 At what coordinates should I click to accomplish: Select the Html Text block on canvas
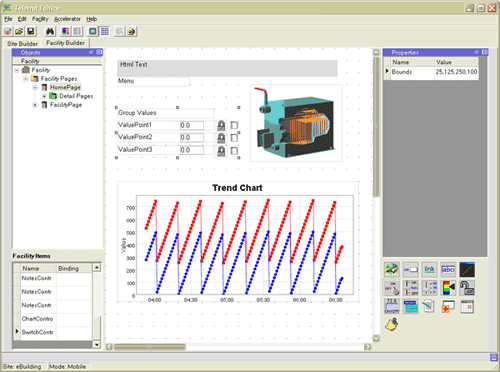click(227, 68)
